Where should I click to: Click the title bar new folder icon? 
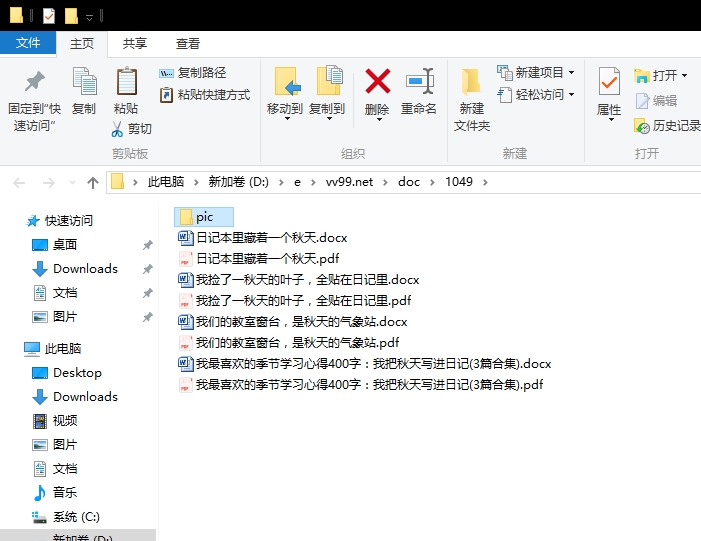pyautogui.click(x=71, y=16)
